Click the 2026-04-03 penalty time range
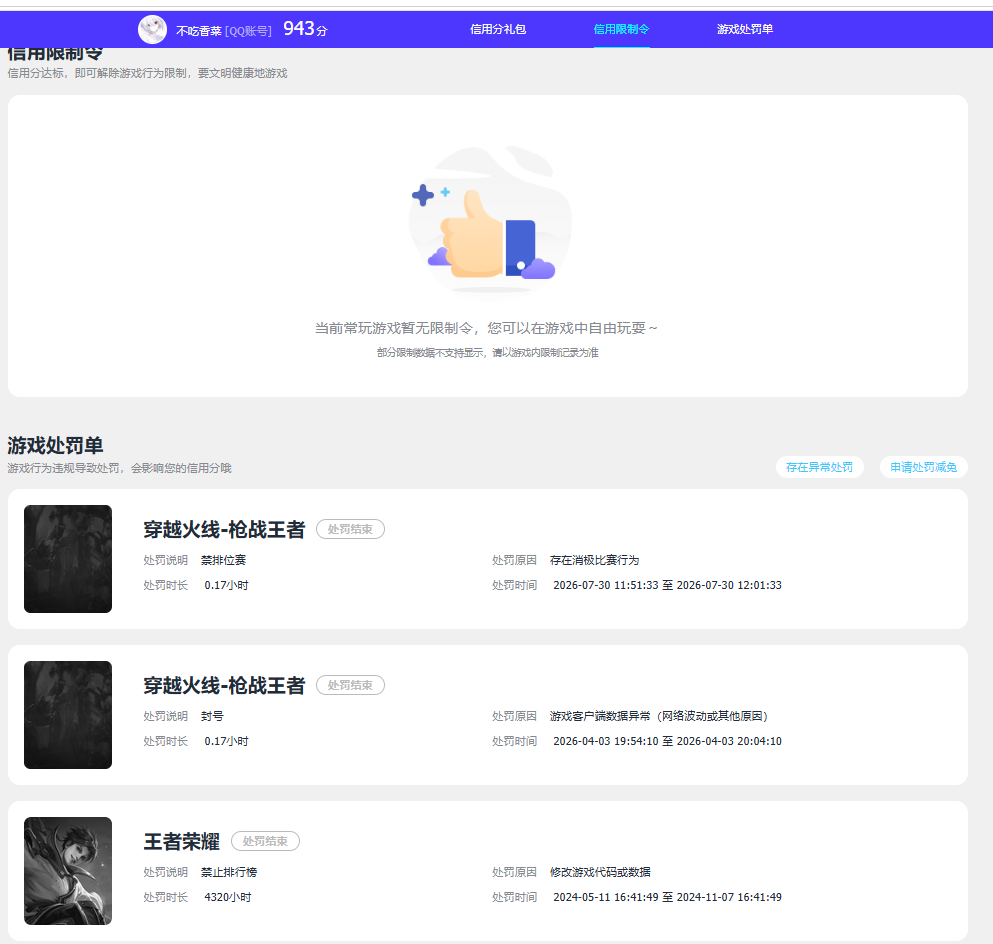The width and height of the screenshot is (993, 944). click(667, 741)
